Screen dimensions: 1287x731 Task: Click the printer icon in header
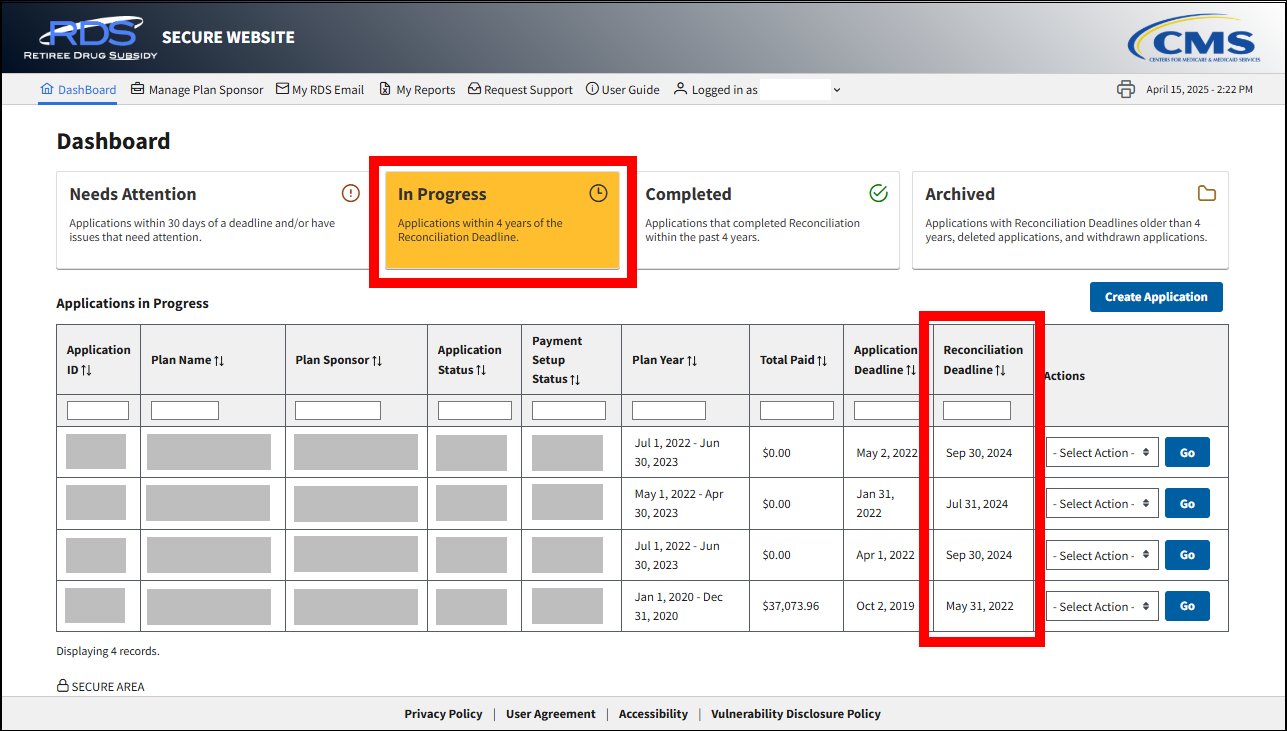(1126, 89)
